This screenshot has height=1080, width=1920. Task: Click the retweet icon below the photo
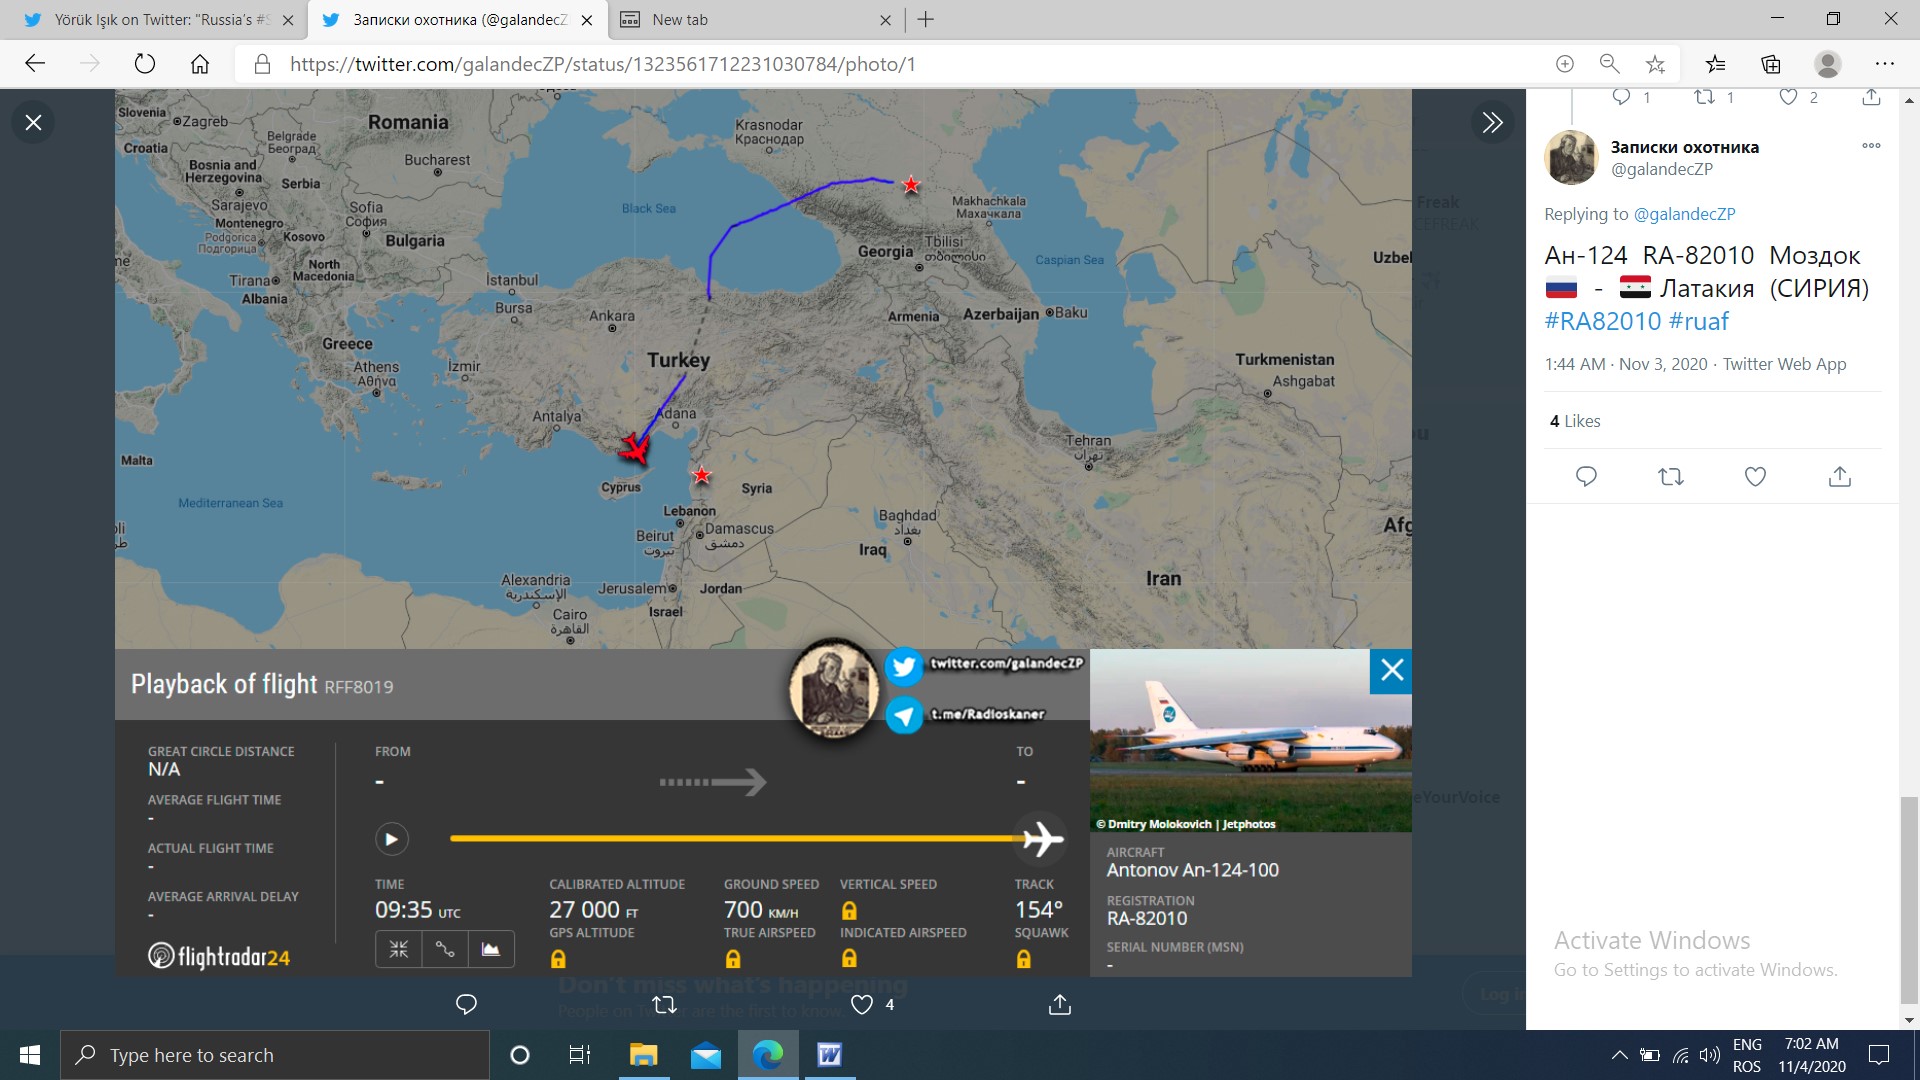(664, 1004)
